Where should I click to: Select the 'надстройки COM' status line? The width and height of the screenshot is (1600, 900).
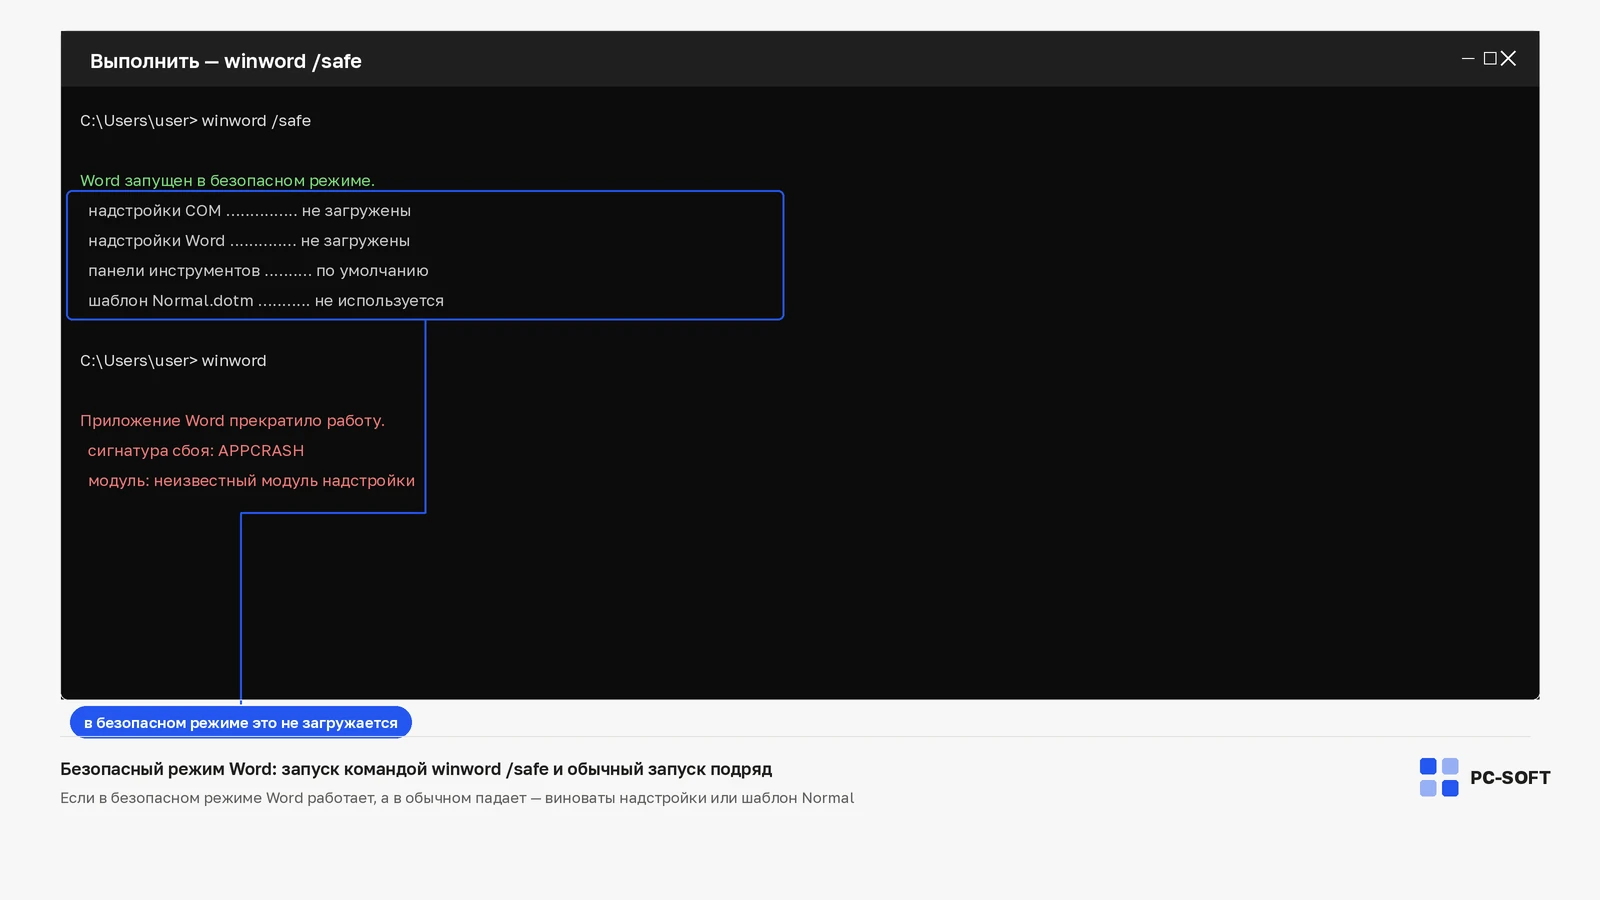[249, 211]
